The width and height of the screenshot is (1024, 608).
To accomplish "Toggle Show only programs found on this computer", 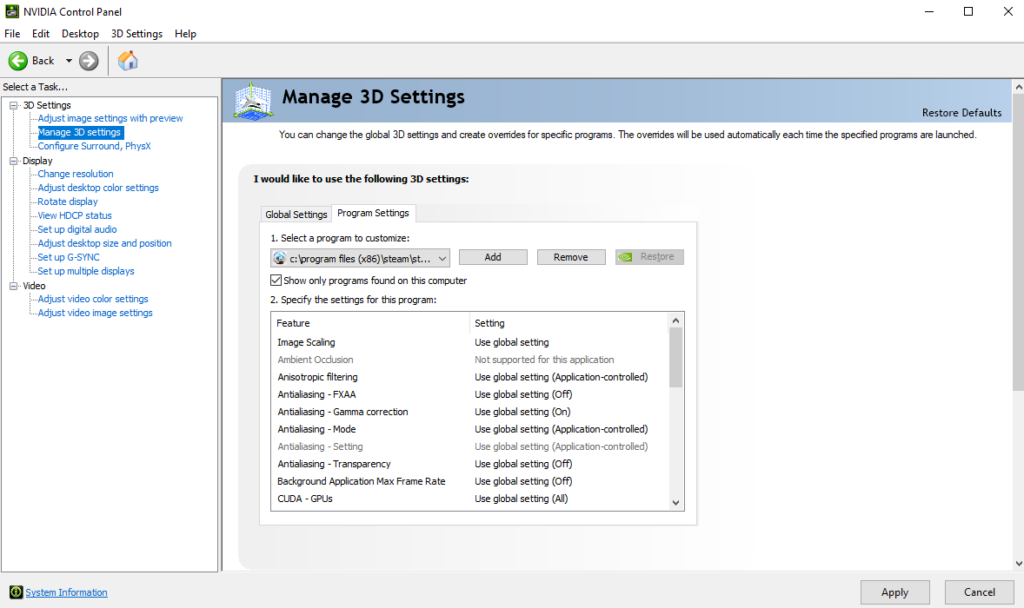I will [277, 281].
